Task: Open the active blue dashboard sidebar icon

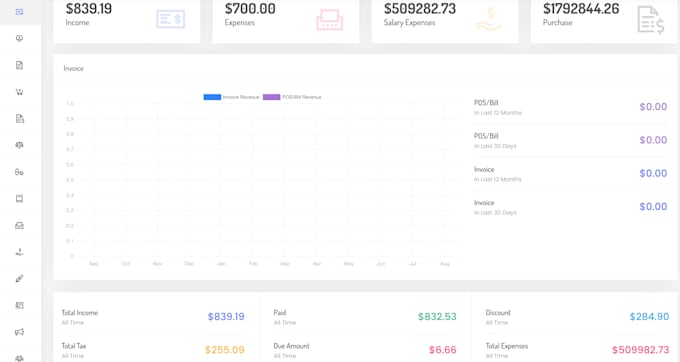Action: [x=20, y=12]
